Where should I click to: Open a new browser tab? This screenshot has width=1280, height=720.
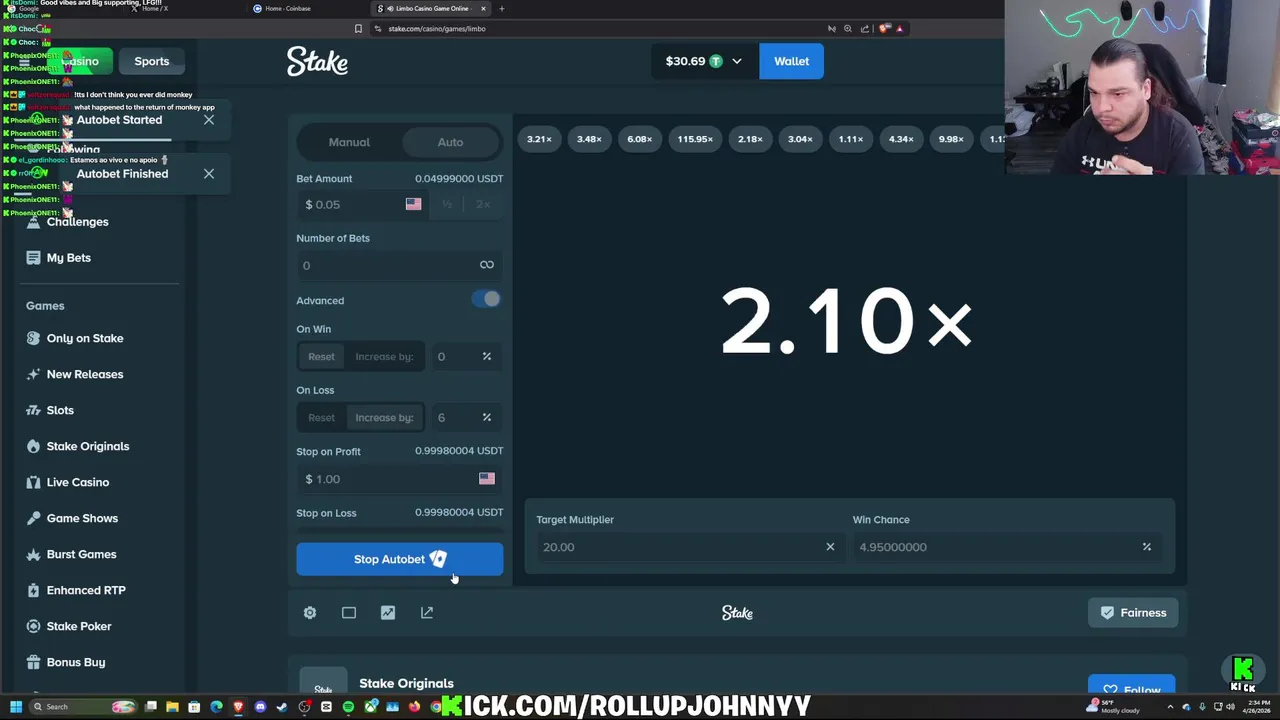coord(502,8)
